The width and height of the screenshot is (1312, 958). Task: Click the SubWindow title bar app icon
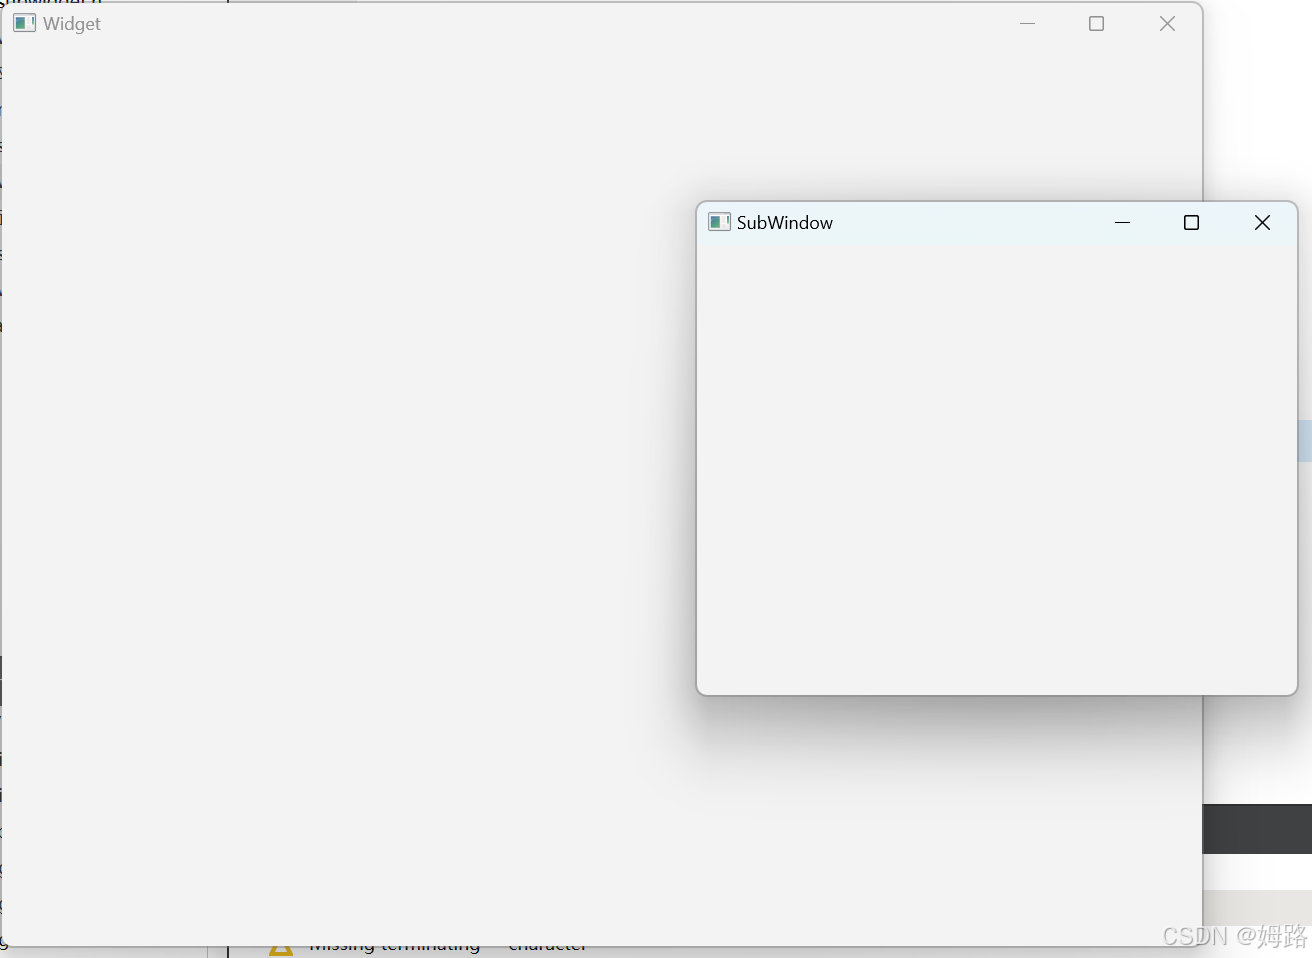click(x=719, y=222)
